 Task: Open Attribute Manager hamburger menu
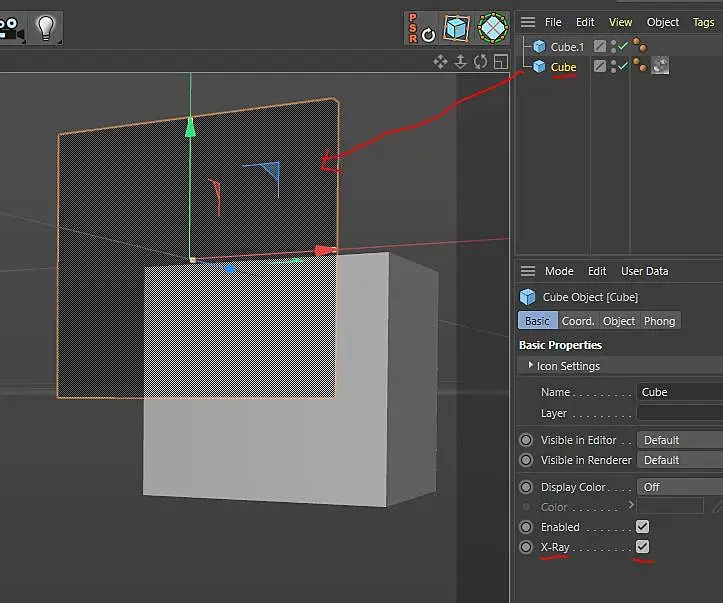pyautogui.click(x=527, y=271)
